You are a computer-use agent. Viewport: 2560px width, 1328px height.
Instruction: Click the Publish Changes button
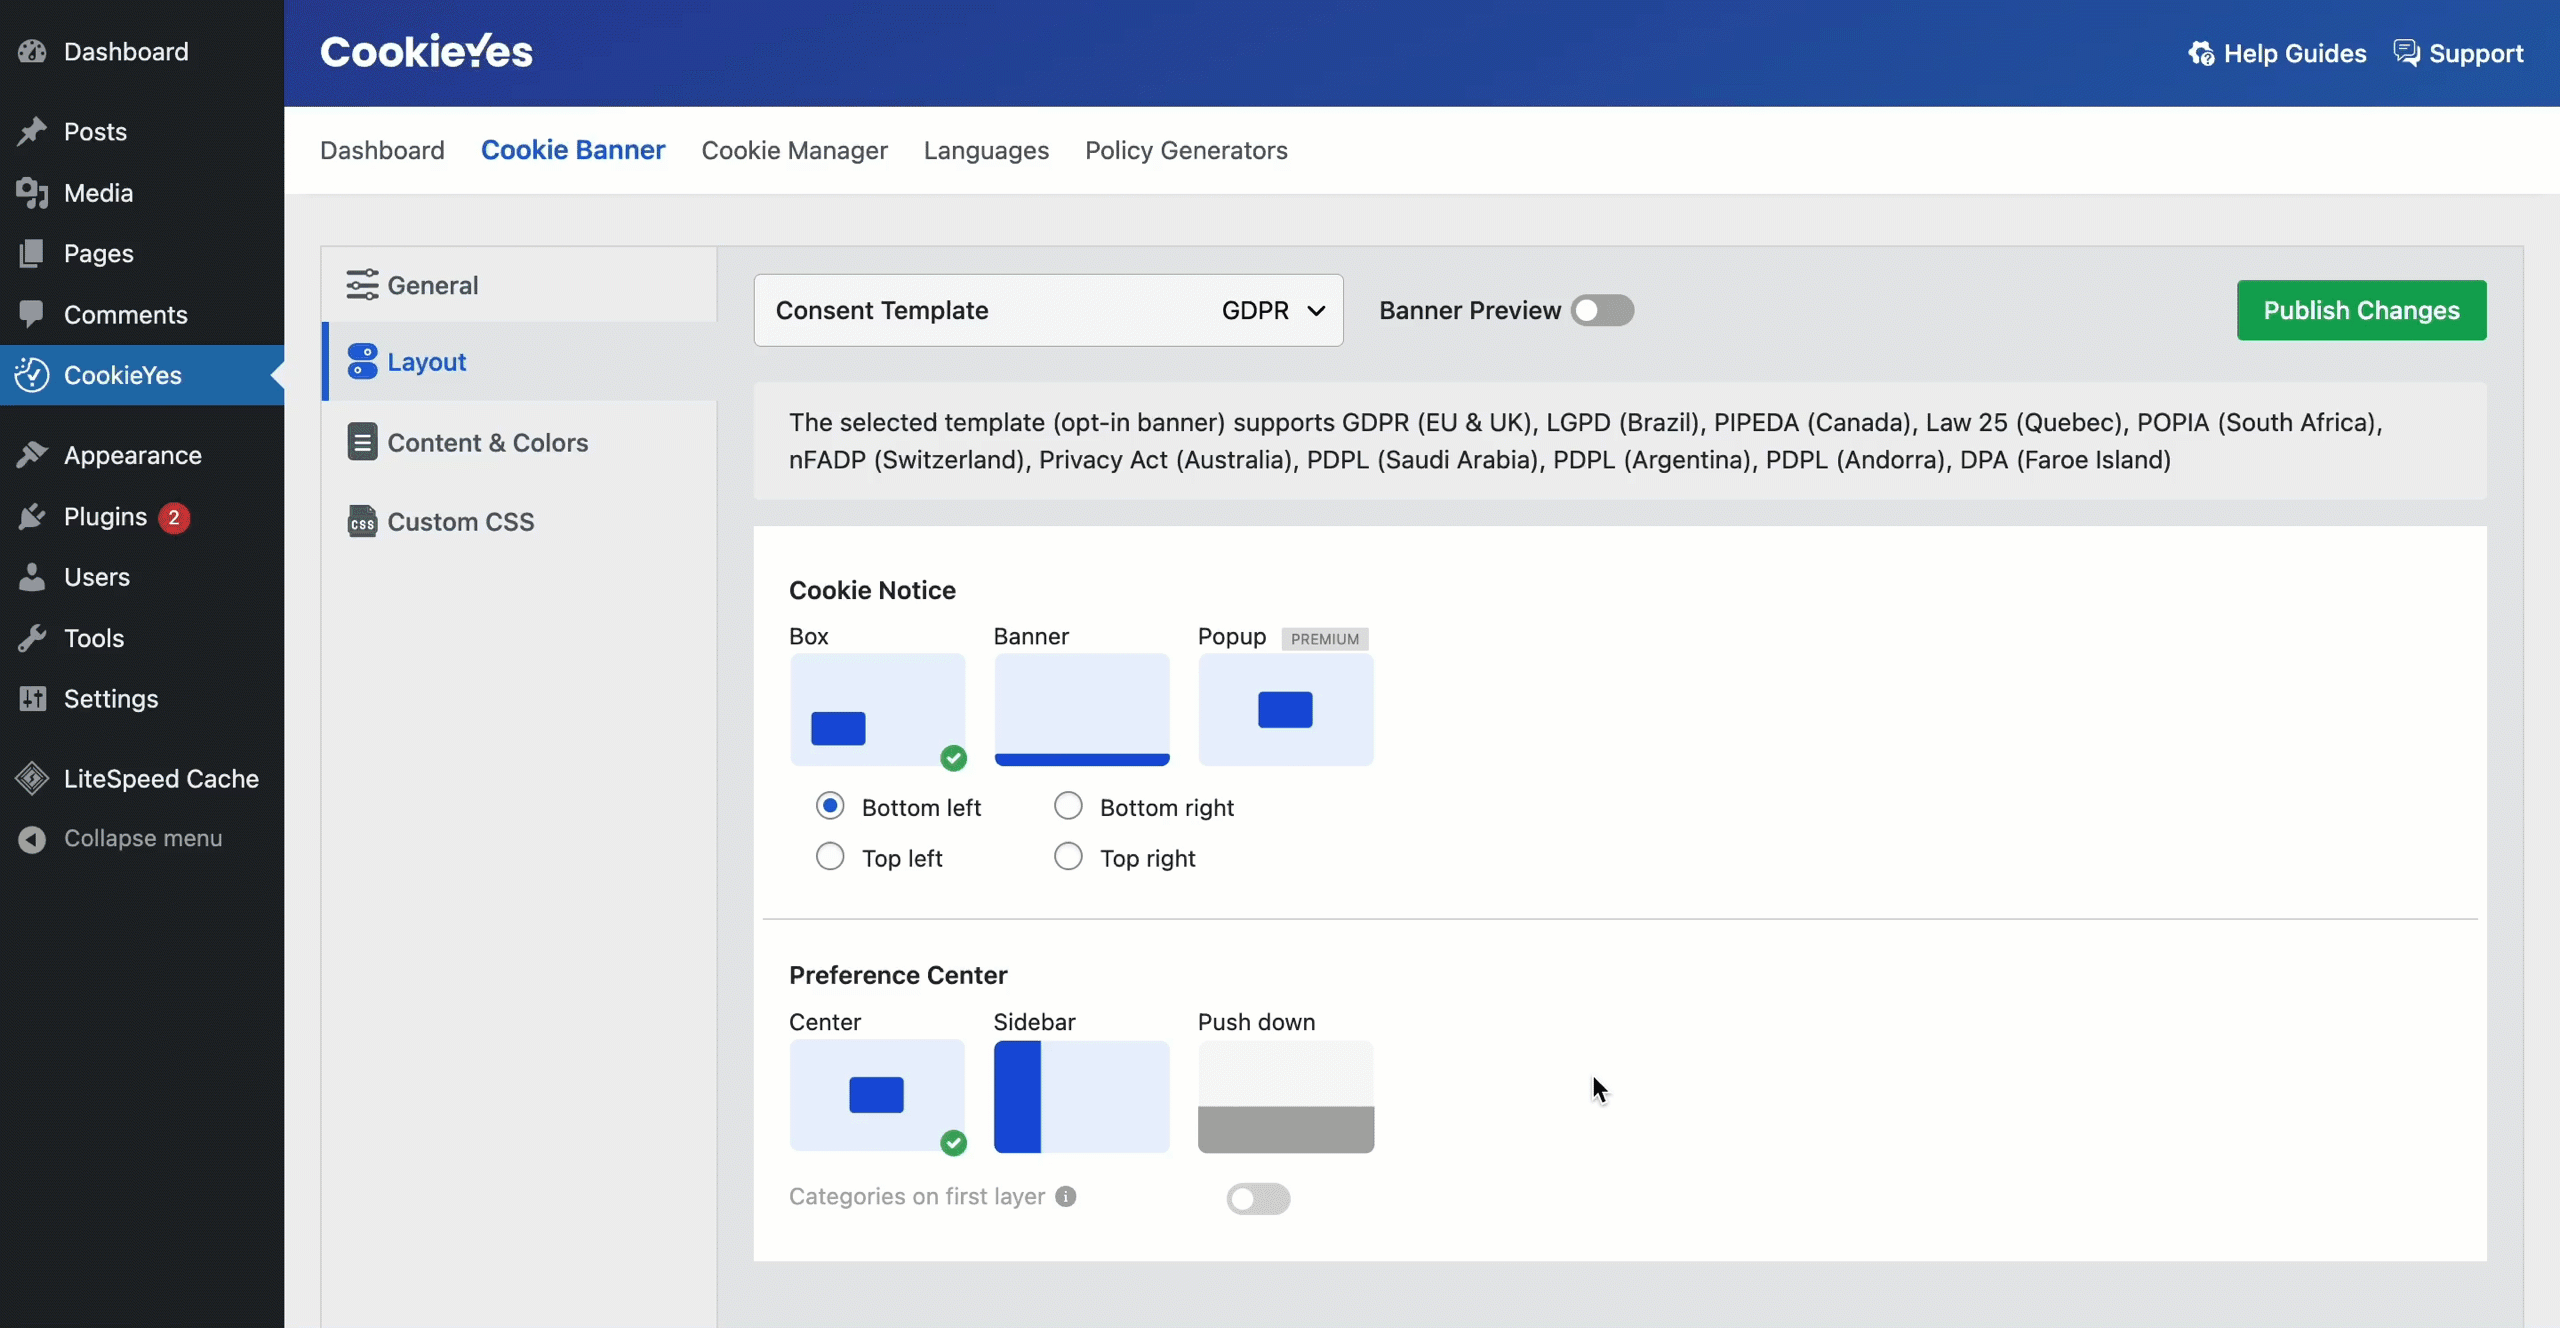2361,310
